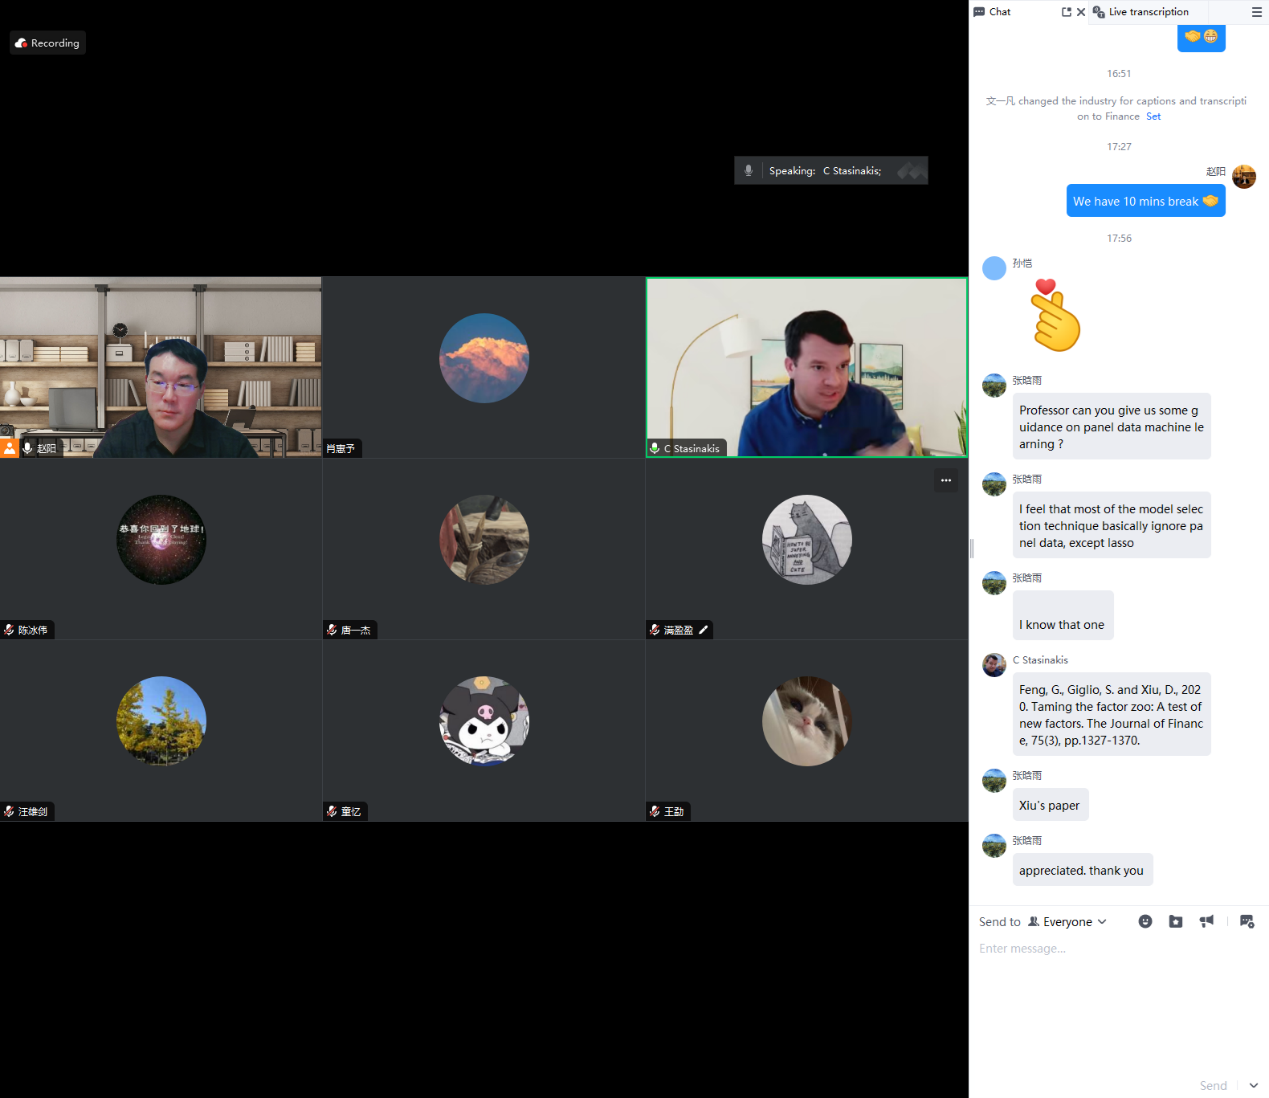The height and width of the screenshot is (1098, 1269).
Task: Click the pencil rename icon on 满盈盈 tile
Action: (703, 630)
